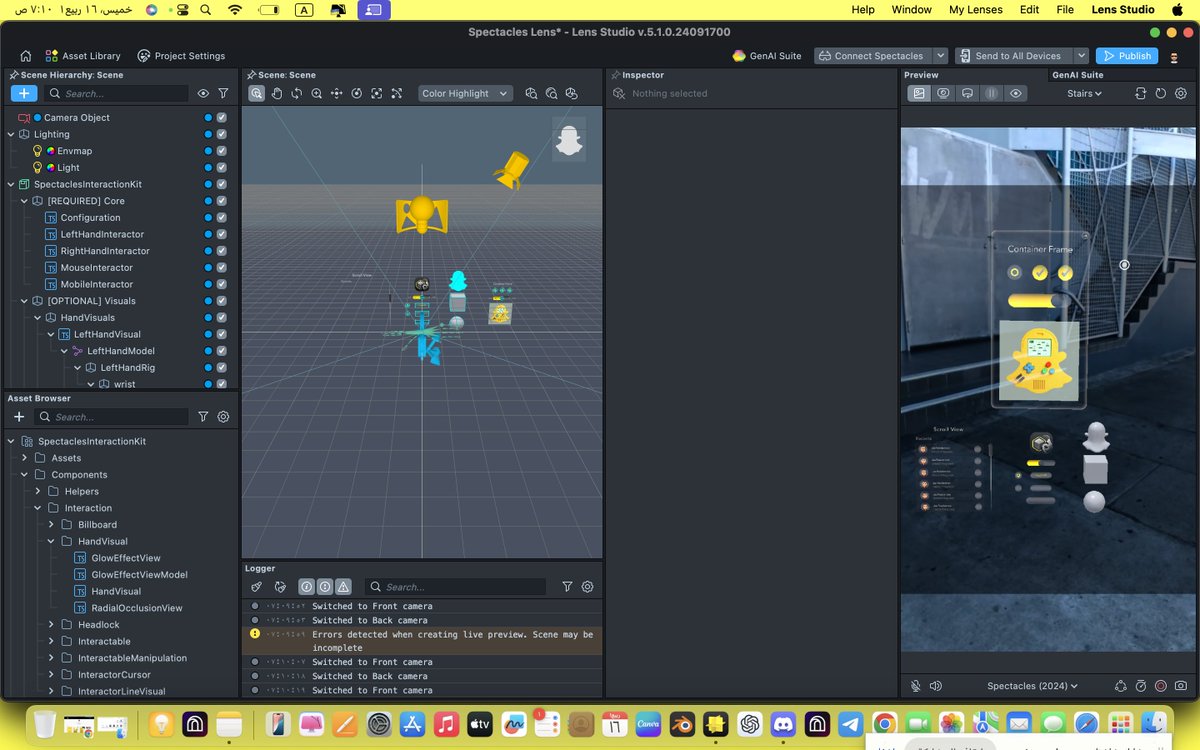The width and height of the screenshot is (1200, 750).
Task: Collapse the HandVisual folder
Action: pos(51,541)
